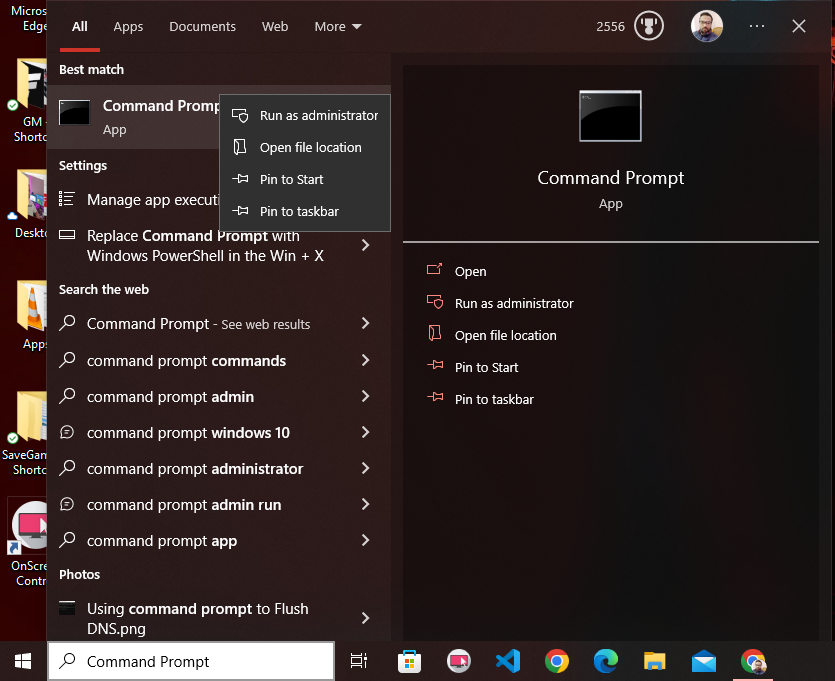Click Run as administrator in right pane

point(500,303)
